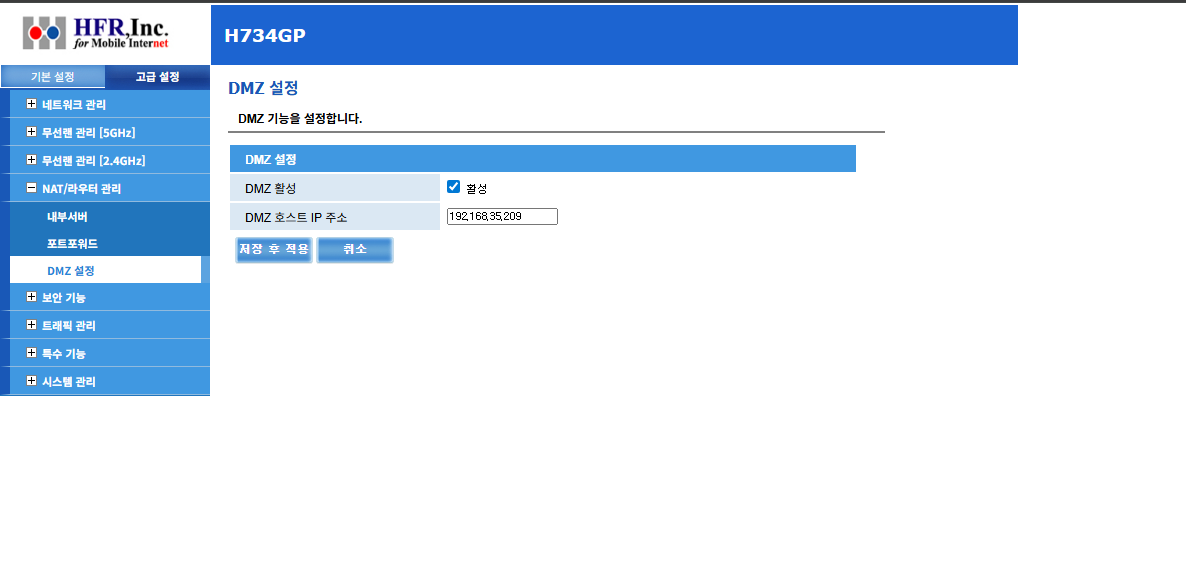This screenshot has height=565, width=1186.
Task: Open the 포트포워드 submenu page
Action: coord(72,243)
